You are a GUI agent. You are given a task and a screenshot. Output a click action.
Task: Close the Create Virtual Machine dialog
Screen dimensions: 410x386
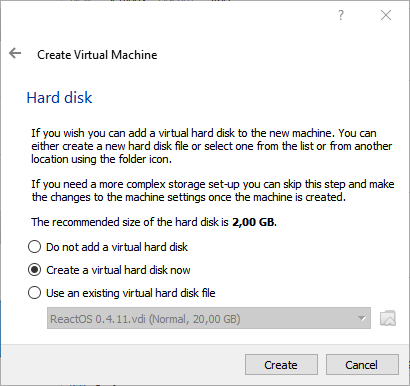(x=386, y=15)
